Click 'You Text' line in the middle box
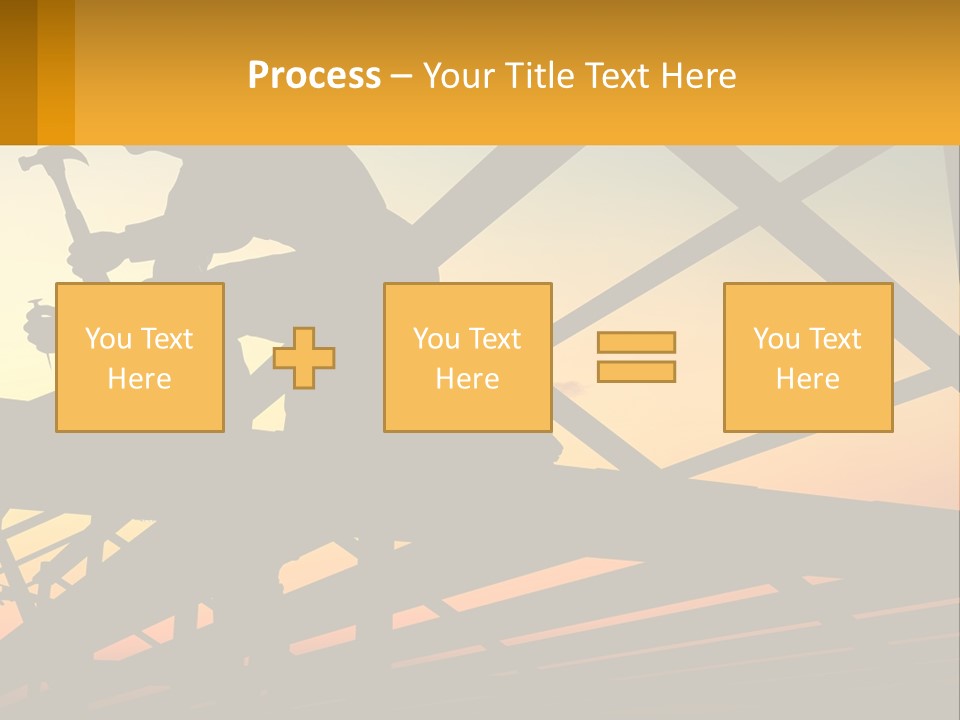Viewport: 960px width, 720px height. [467, 339]
